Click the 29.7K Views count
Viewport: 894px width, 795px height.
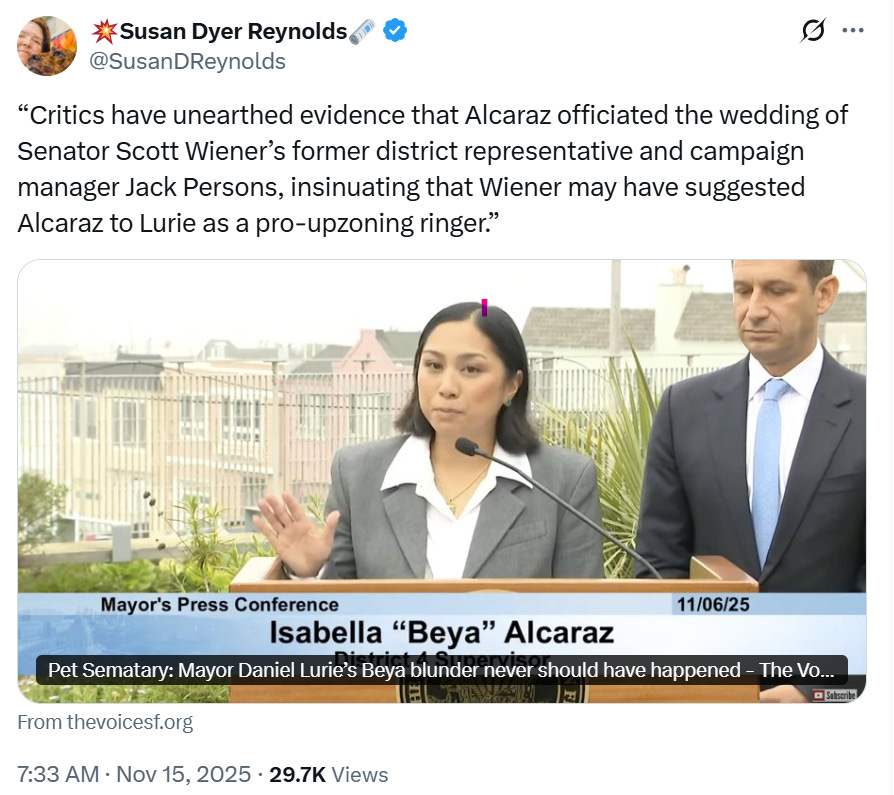(x=328, y=774)
